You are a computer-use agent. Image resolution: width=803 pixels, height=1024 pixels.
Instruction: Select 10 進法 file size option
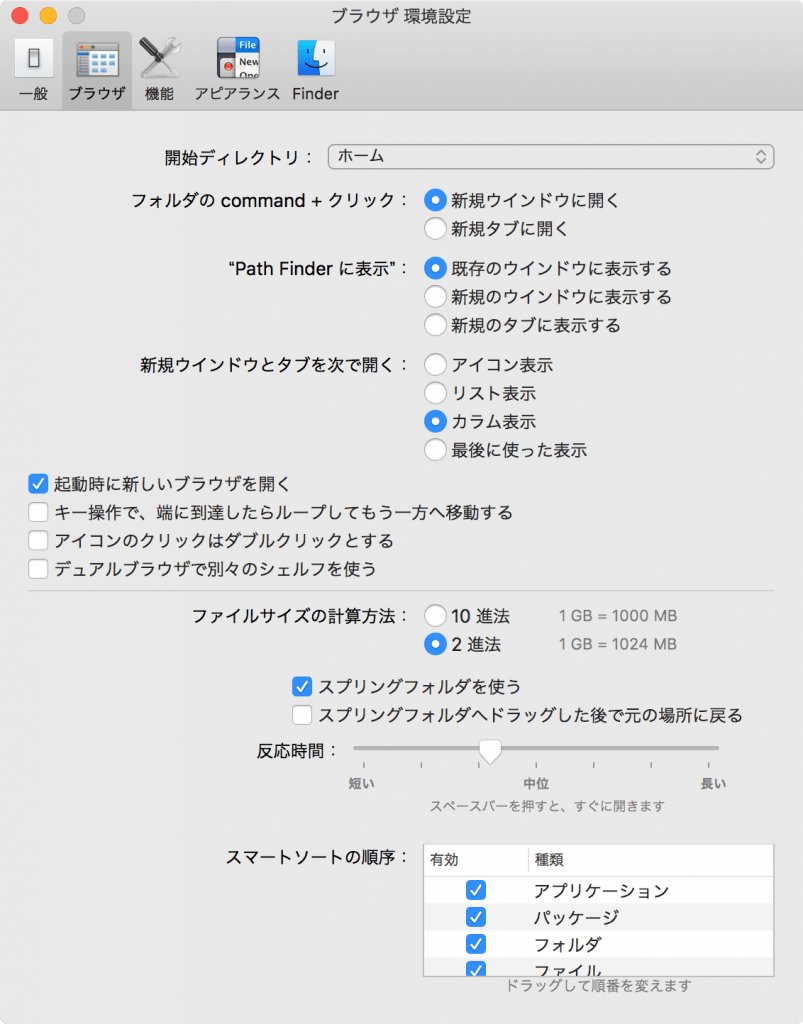click(435, 615)
